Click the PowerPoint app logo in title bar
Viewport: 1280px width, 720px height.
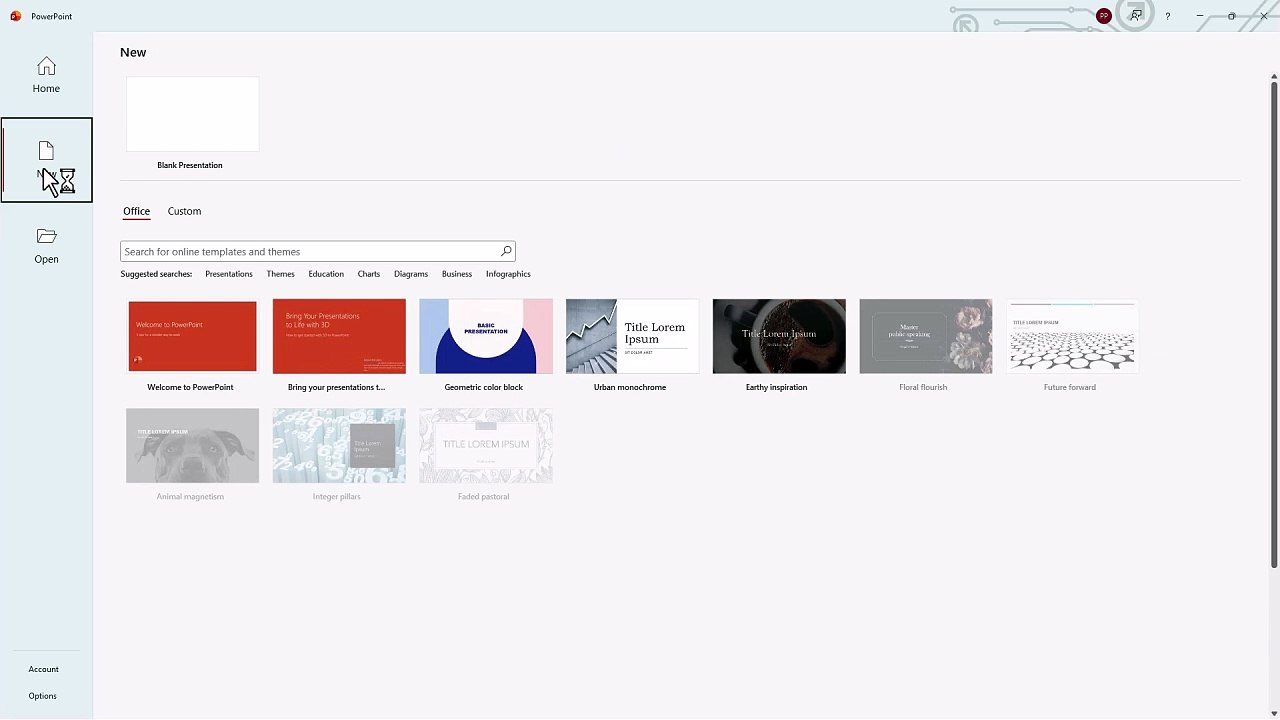click(15, 16)
